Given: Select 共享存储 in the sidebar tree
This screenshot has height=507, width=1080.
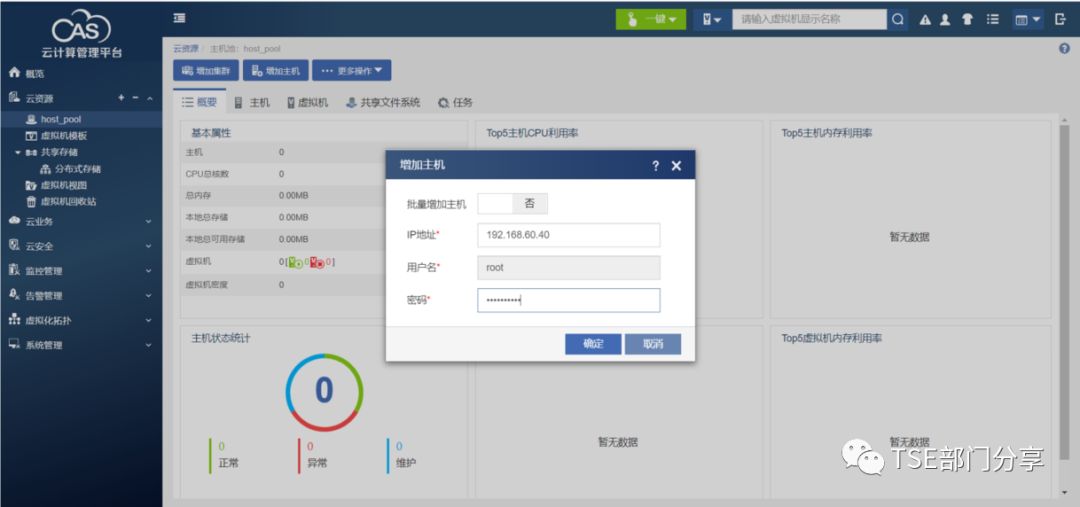Looking at the screenshot, I should [x=59, y=152].
